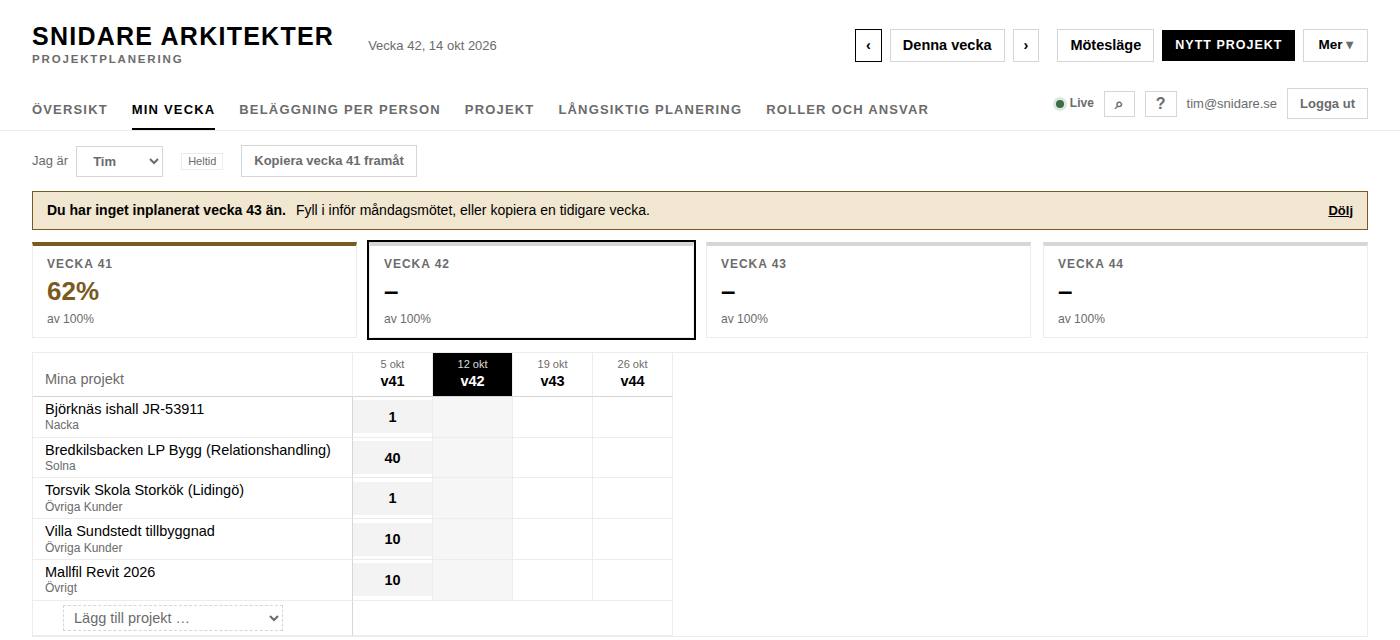The image size is (1400, 640).
Task: Go to previous week with left arrow
Action: [x=868, y=45]
